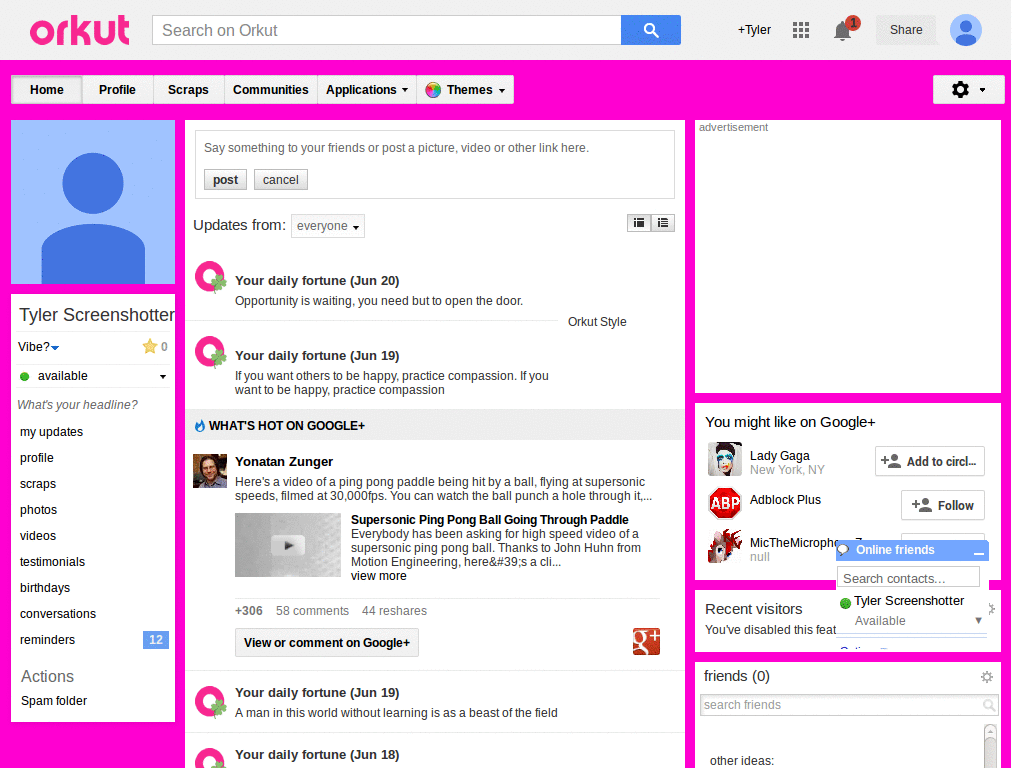The width and height of the screenshot is (1024, 768).
Task: Follow Adblock Plus
Action: click(x=942, y=505)
